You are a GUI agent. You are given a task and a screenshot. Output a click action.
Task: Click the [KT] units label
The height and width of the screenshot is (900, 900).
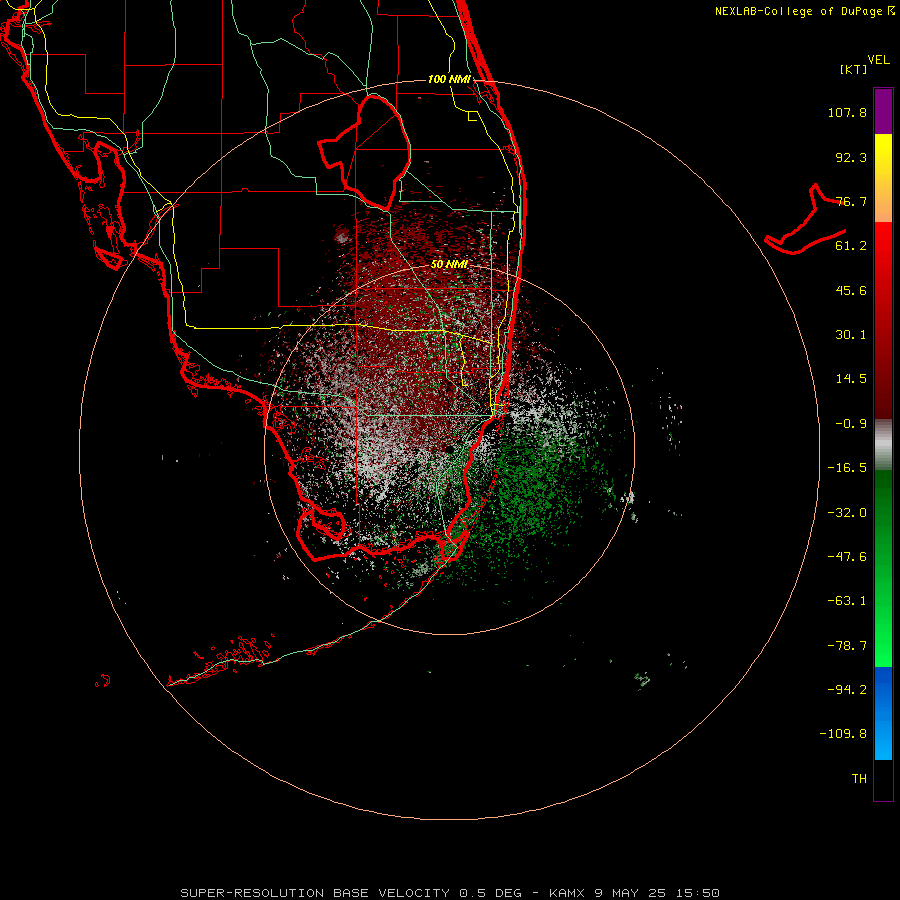point(854,70)
